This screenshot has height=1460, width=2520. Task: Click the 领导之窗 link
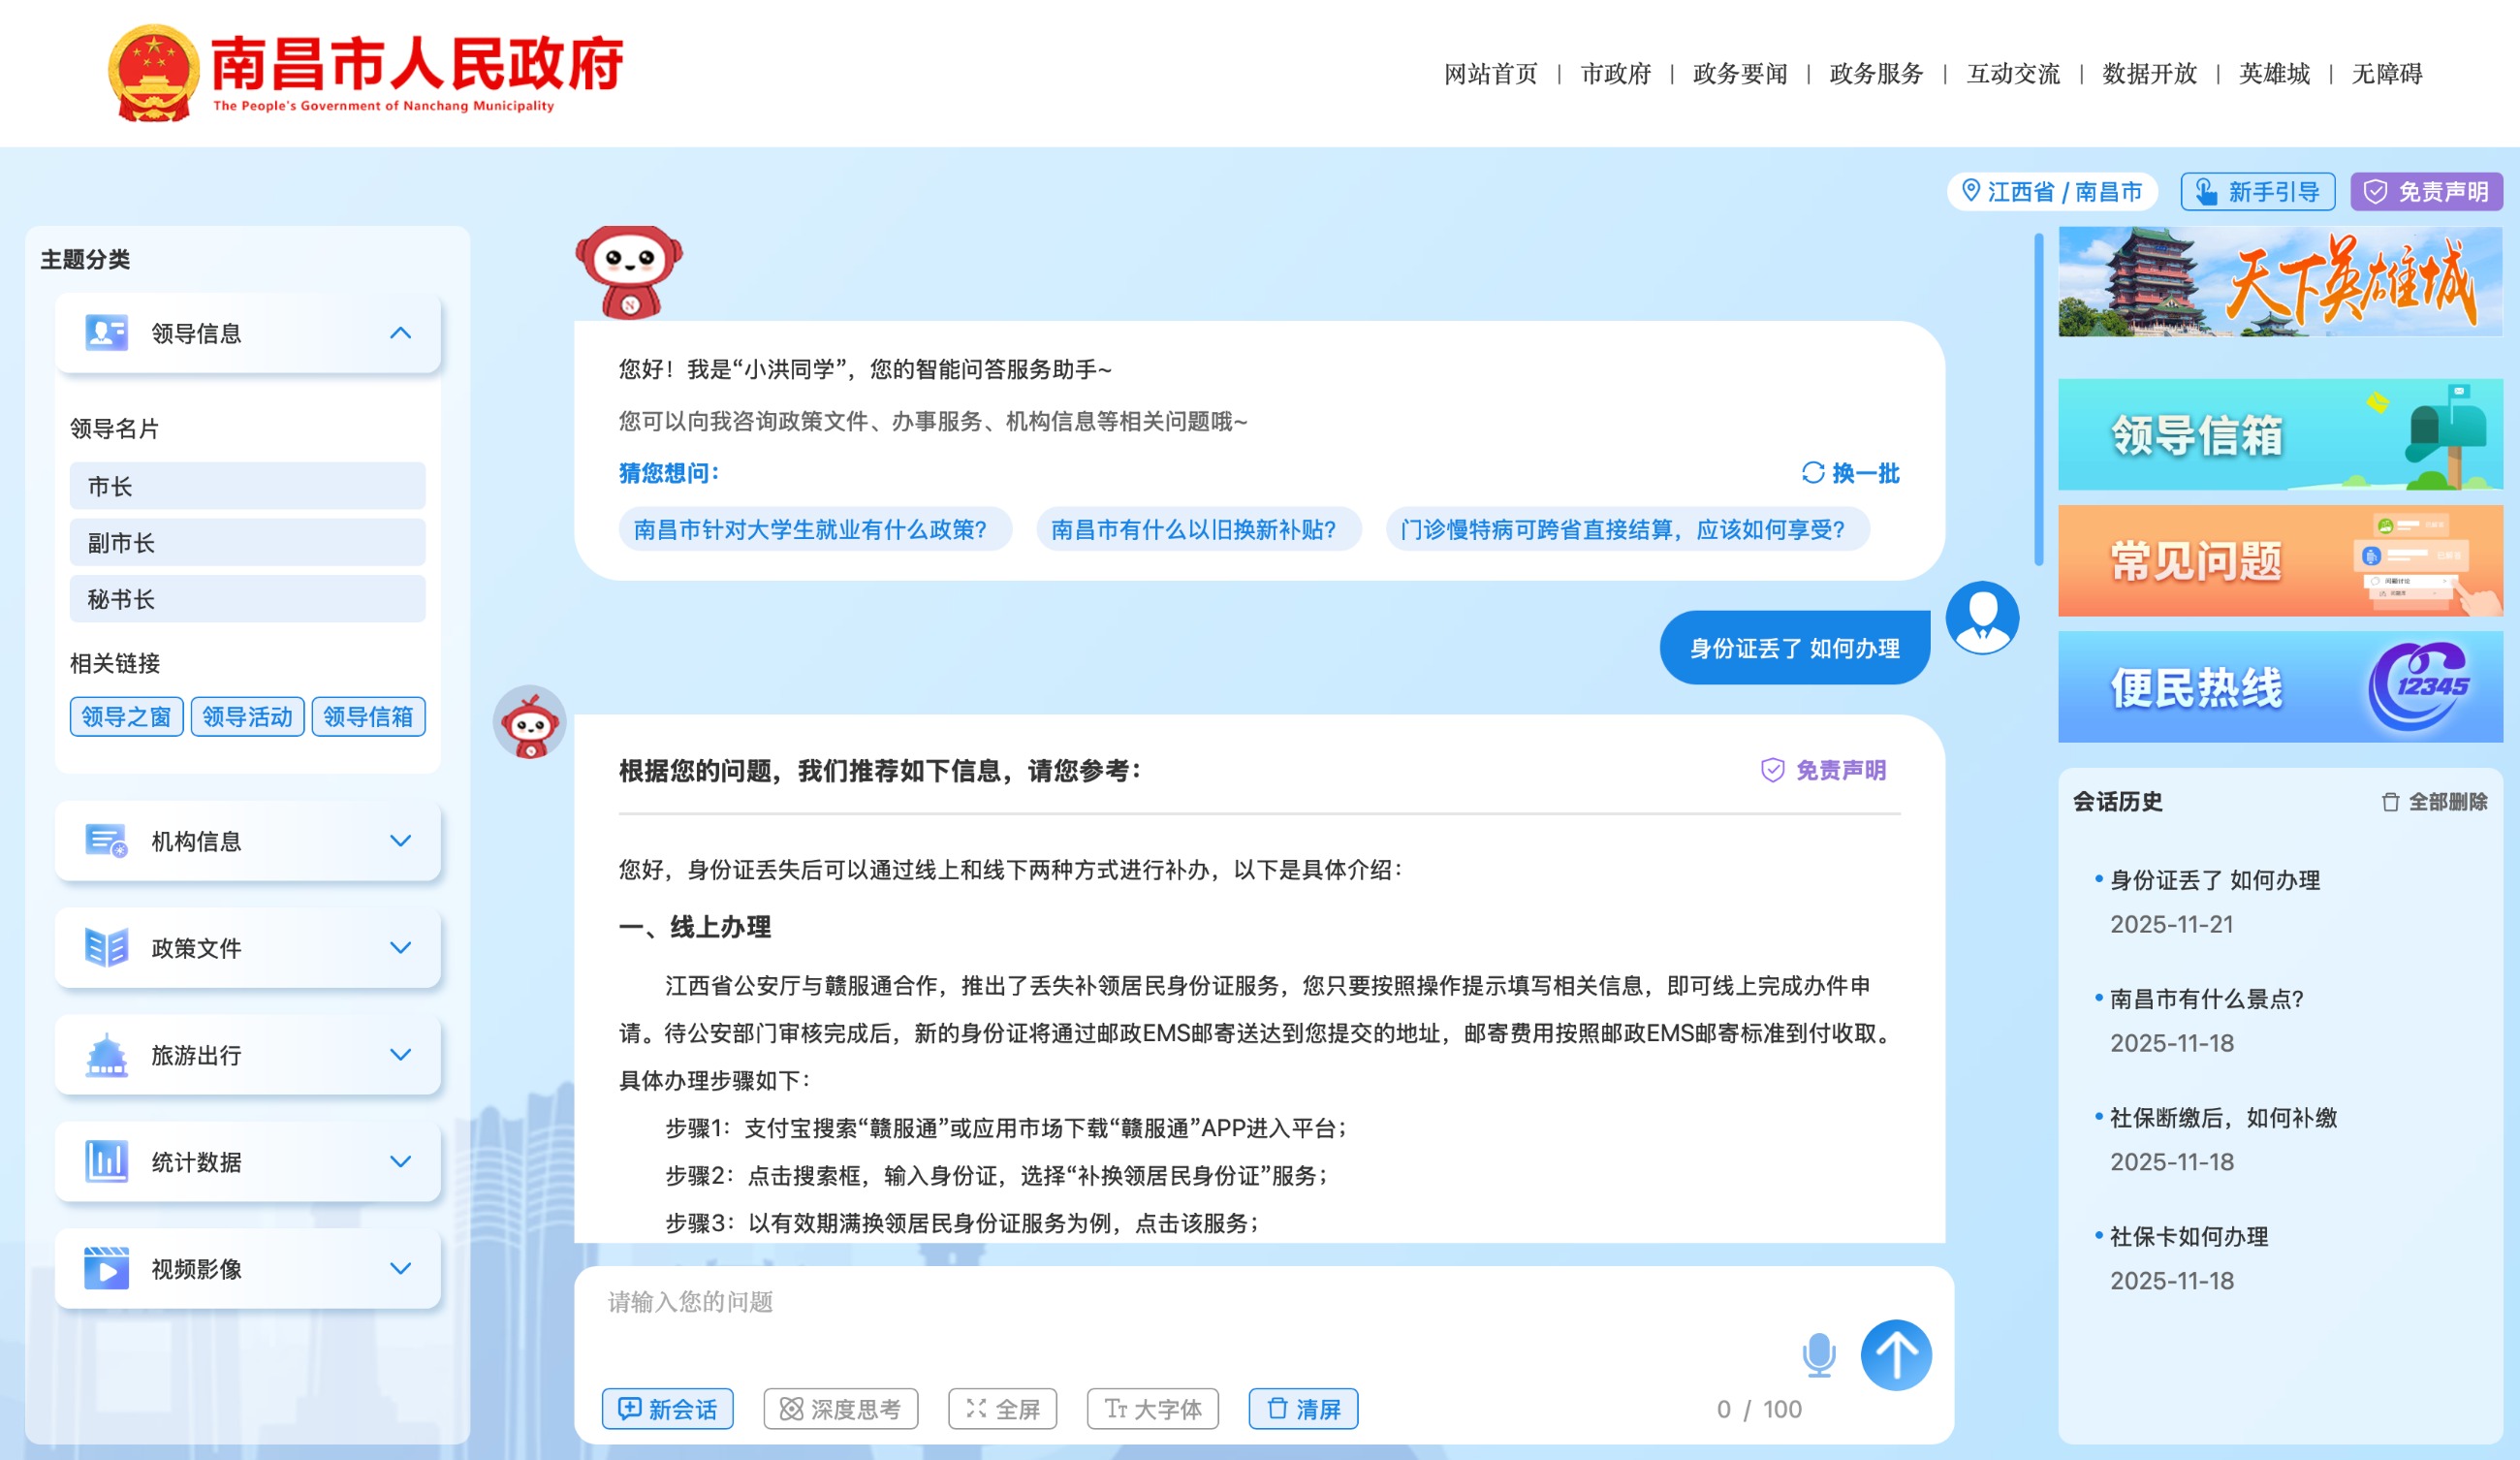tap(126, 716)
